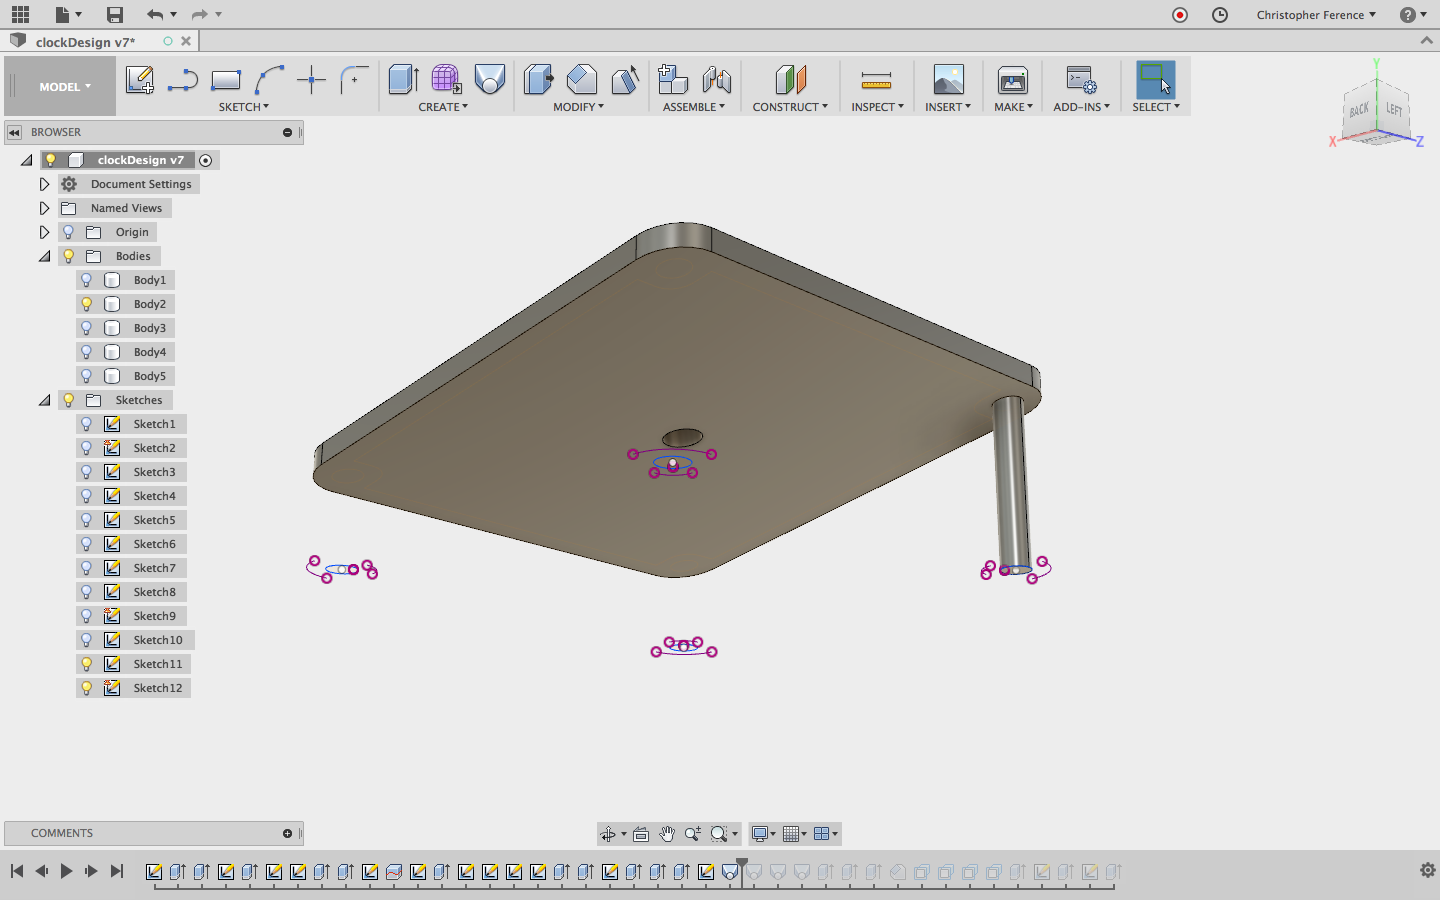1440x900 pixels.
Task: Open the MODEL workspace dropdown
Action: tap(65, 87)
